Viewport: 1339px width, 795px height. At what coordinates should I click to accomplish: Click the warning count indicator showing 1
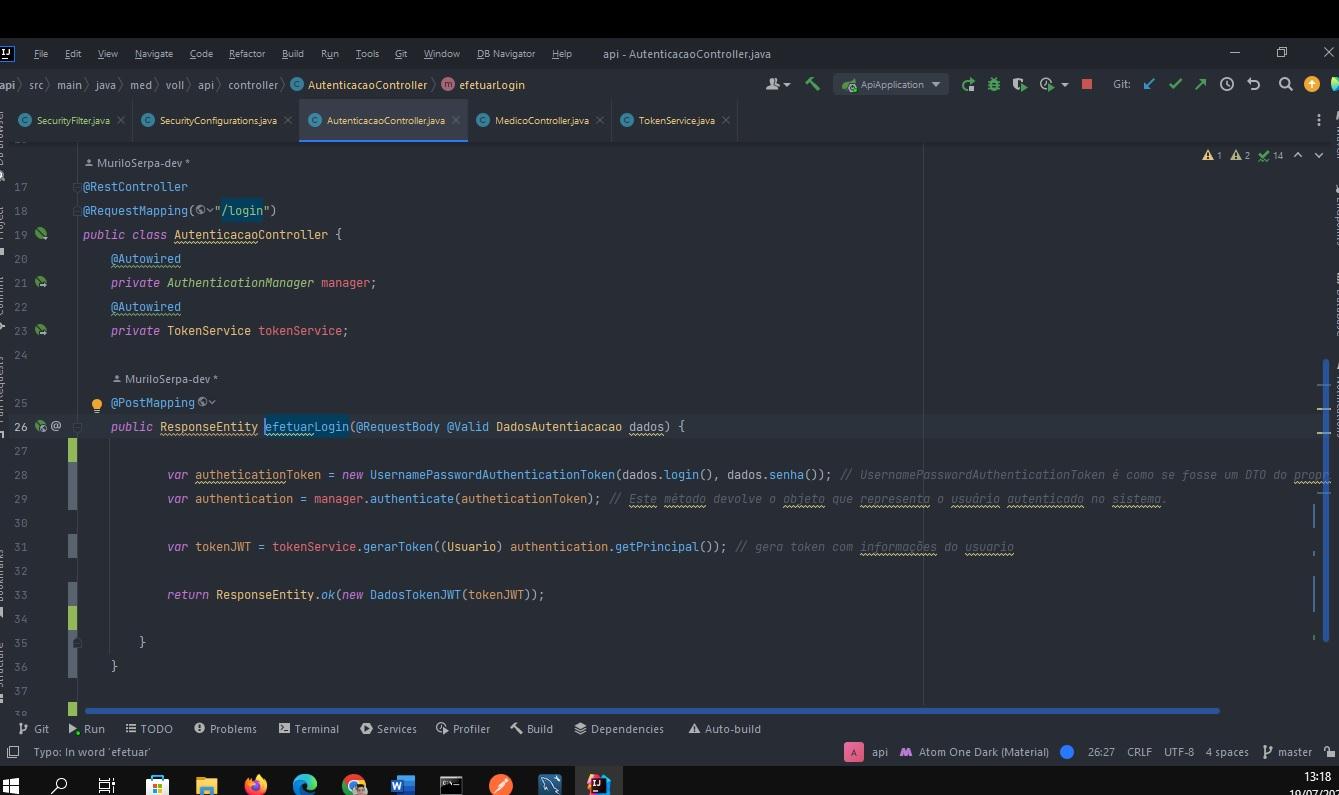(1212, 156)
